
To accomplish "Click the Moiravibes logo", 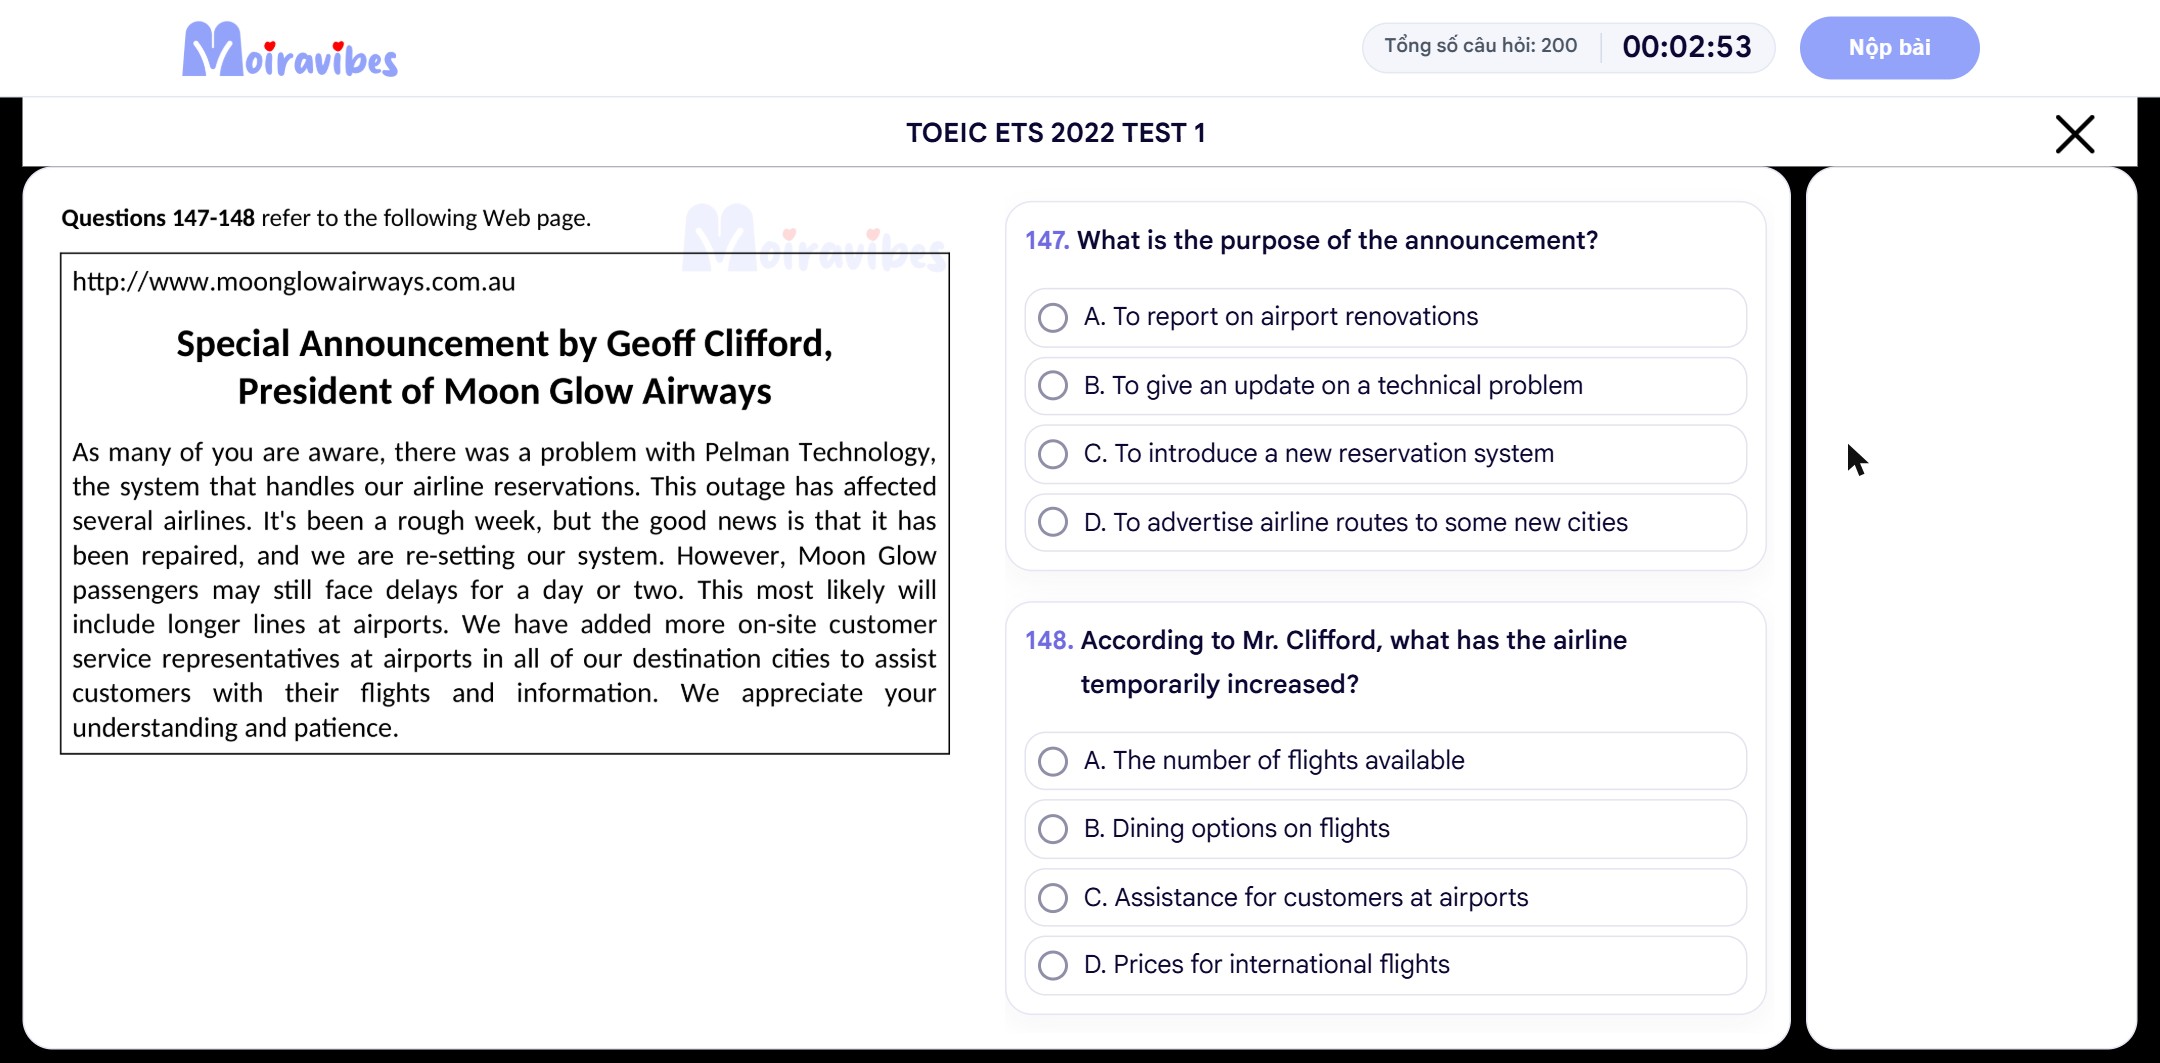I will 290,49.
